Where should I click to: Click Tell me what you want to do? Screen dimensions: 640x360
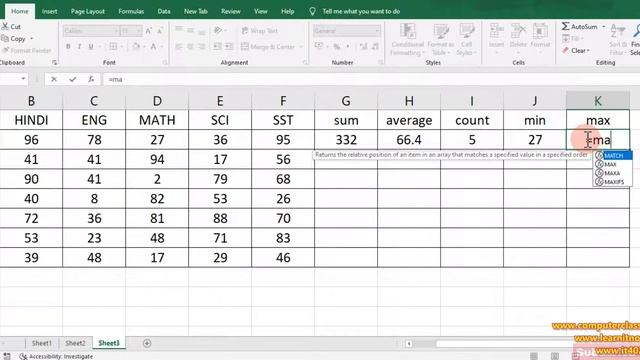click(x=361, y=11)
